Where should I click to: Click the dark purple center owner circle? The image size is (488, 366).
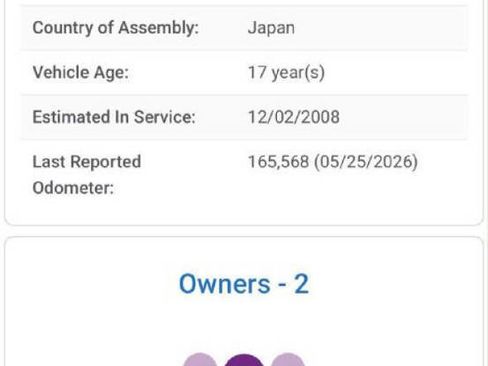click(244, 360)
